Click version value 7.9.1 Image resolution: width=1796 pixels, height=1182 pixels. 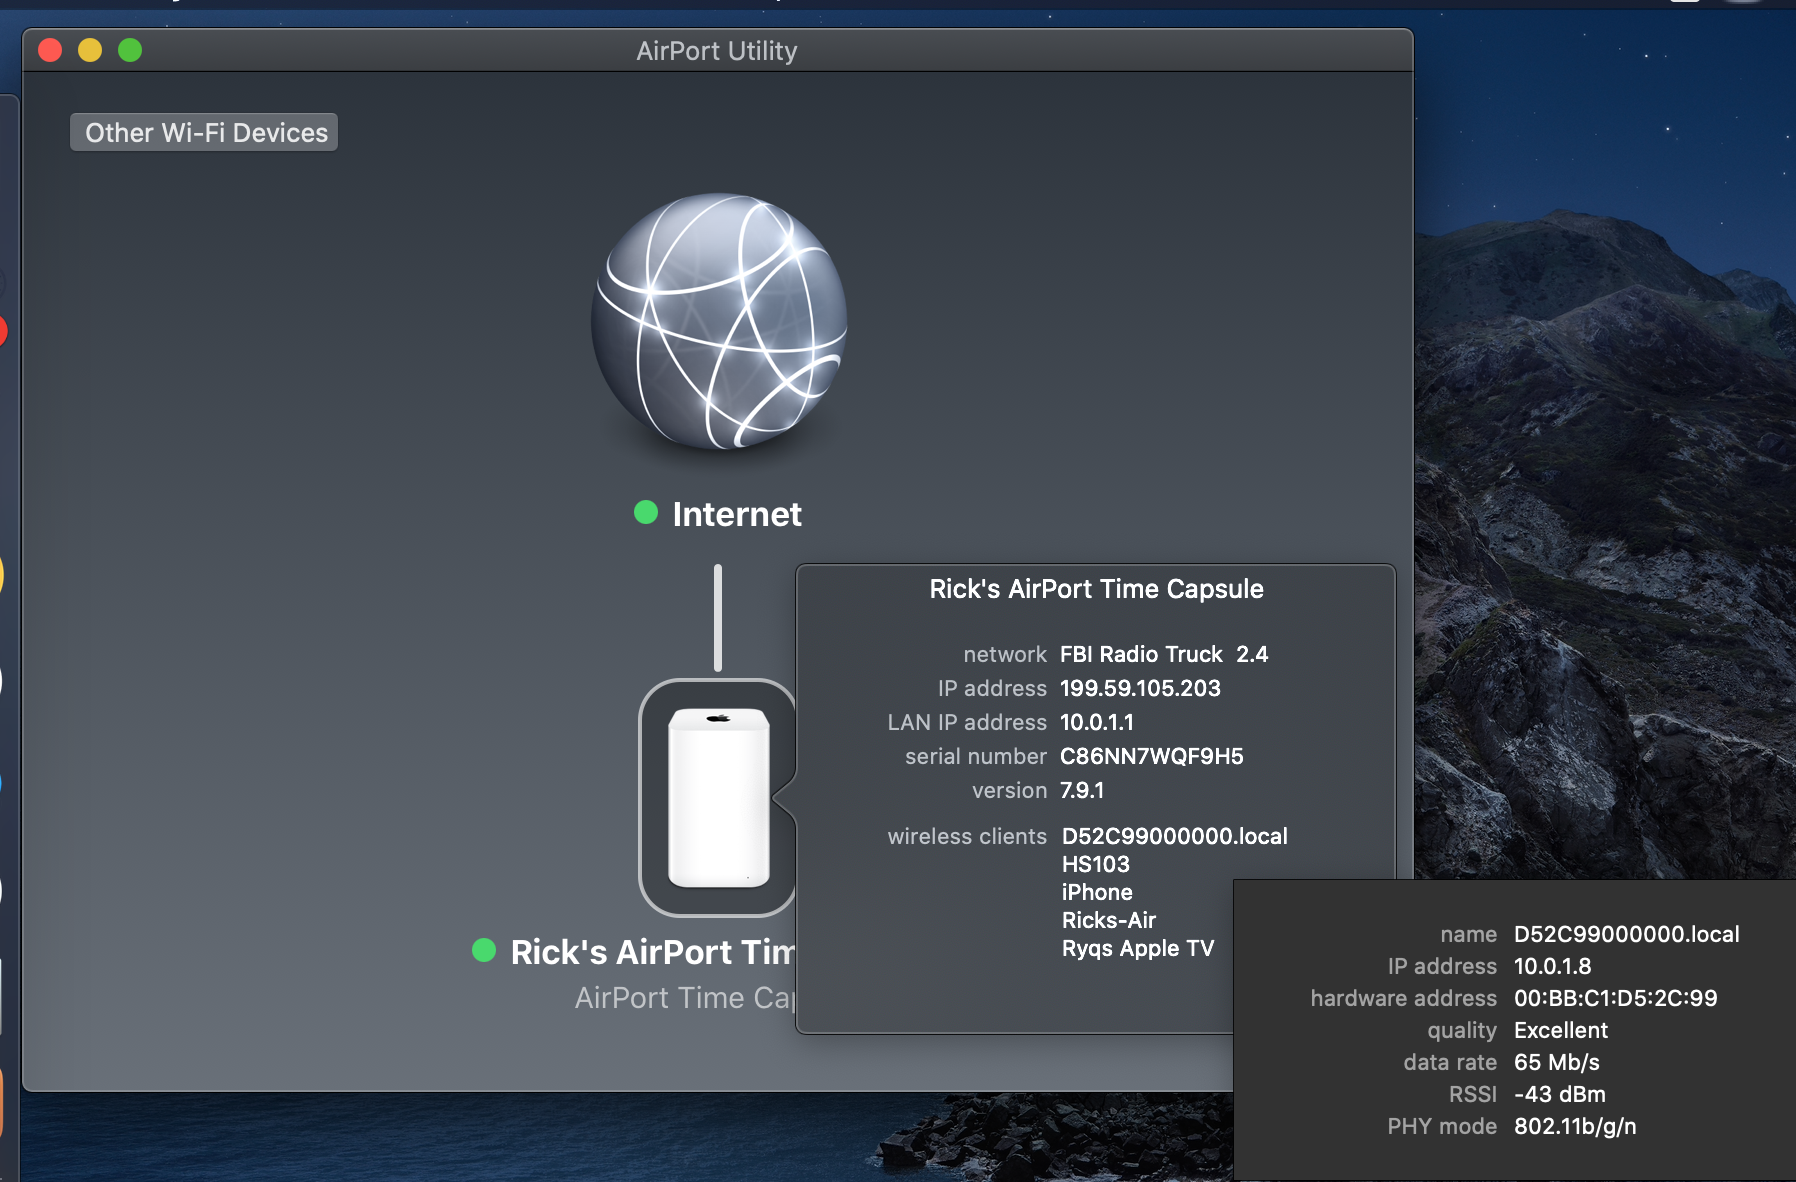[x=1082, y=790]
